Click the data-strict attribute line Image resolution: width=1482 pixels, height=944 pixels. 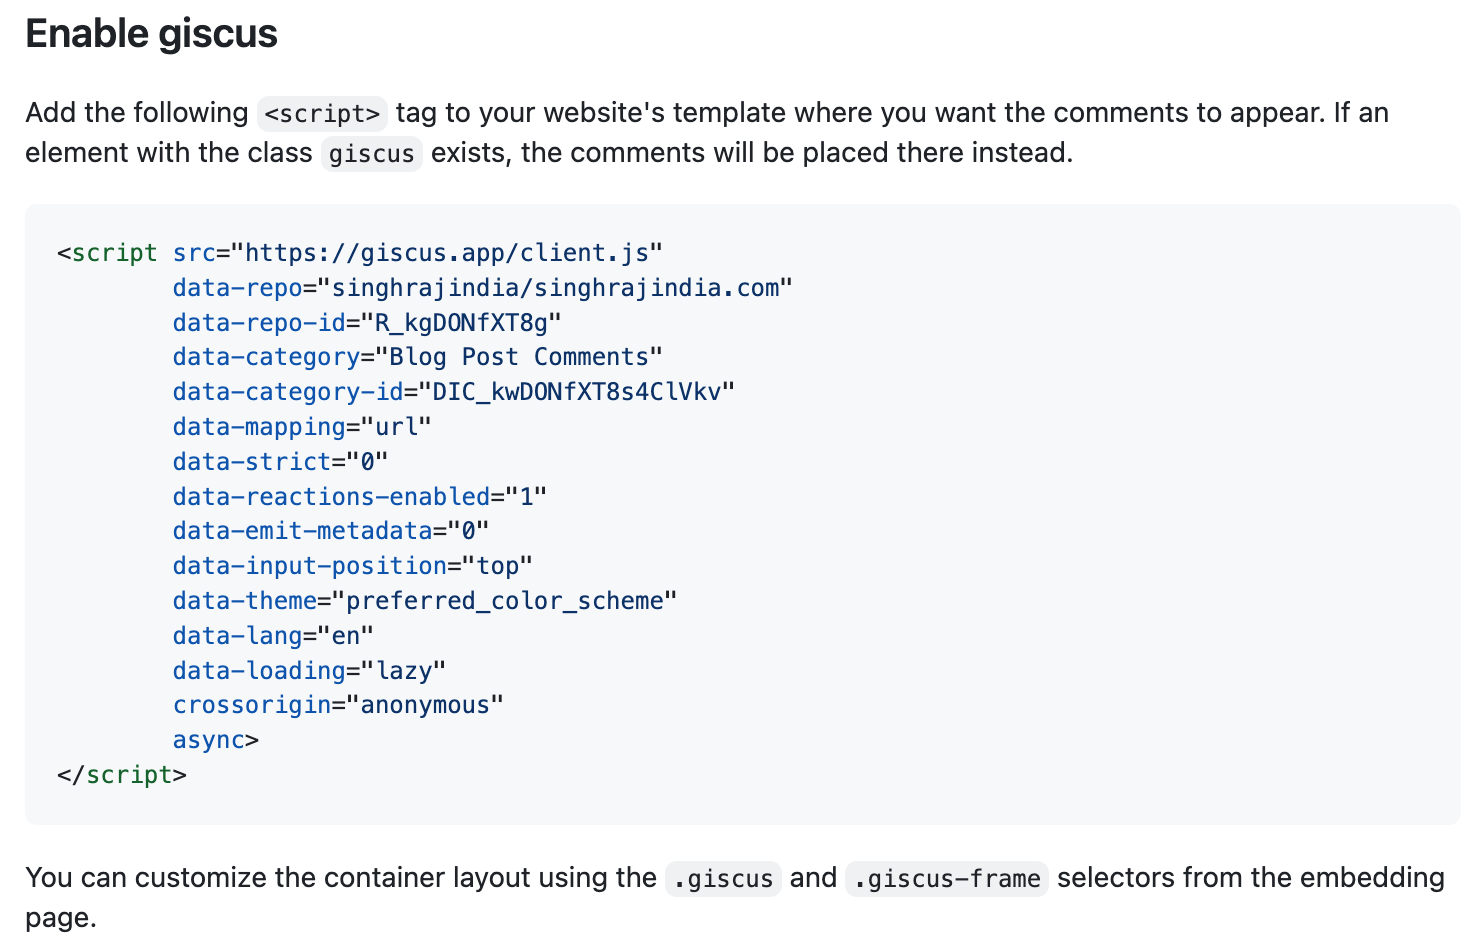tap(280, 462)
